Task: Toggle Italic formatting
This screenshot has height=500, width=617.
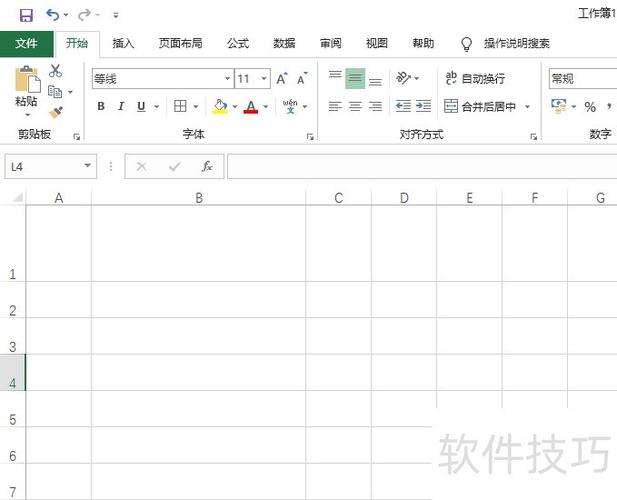Action: (121, 106)
